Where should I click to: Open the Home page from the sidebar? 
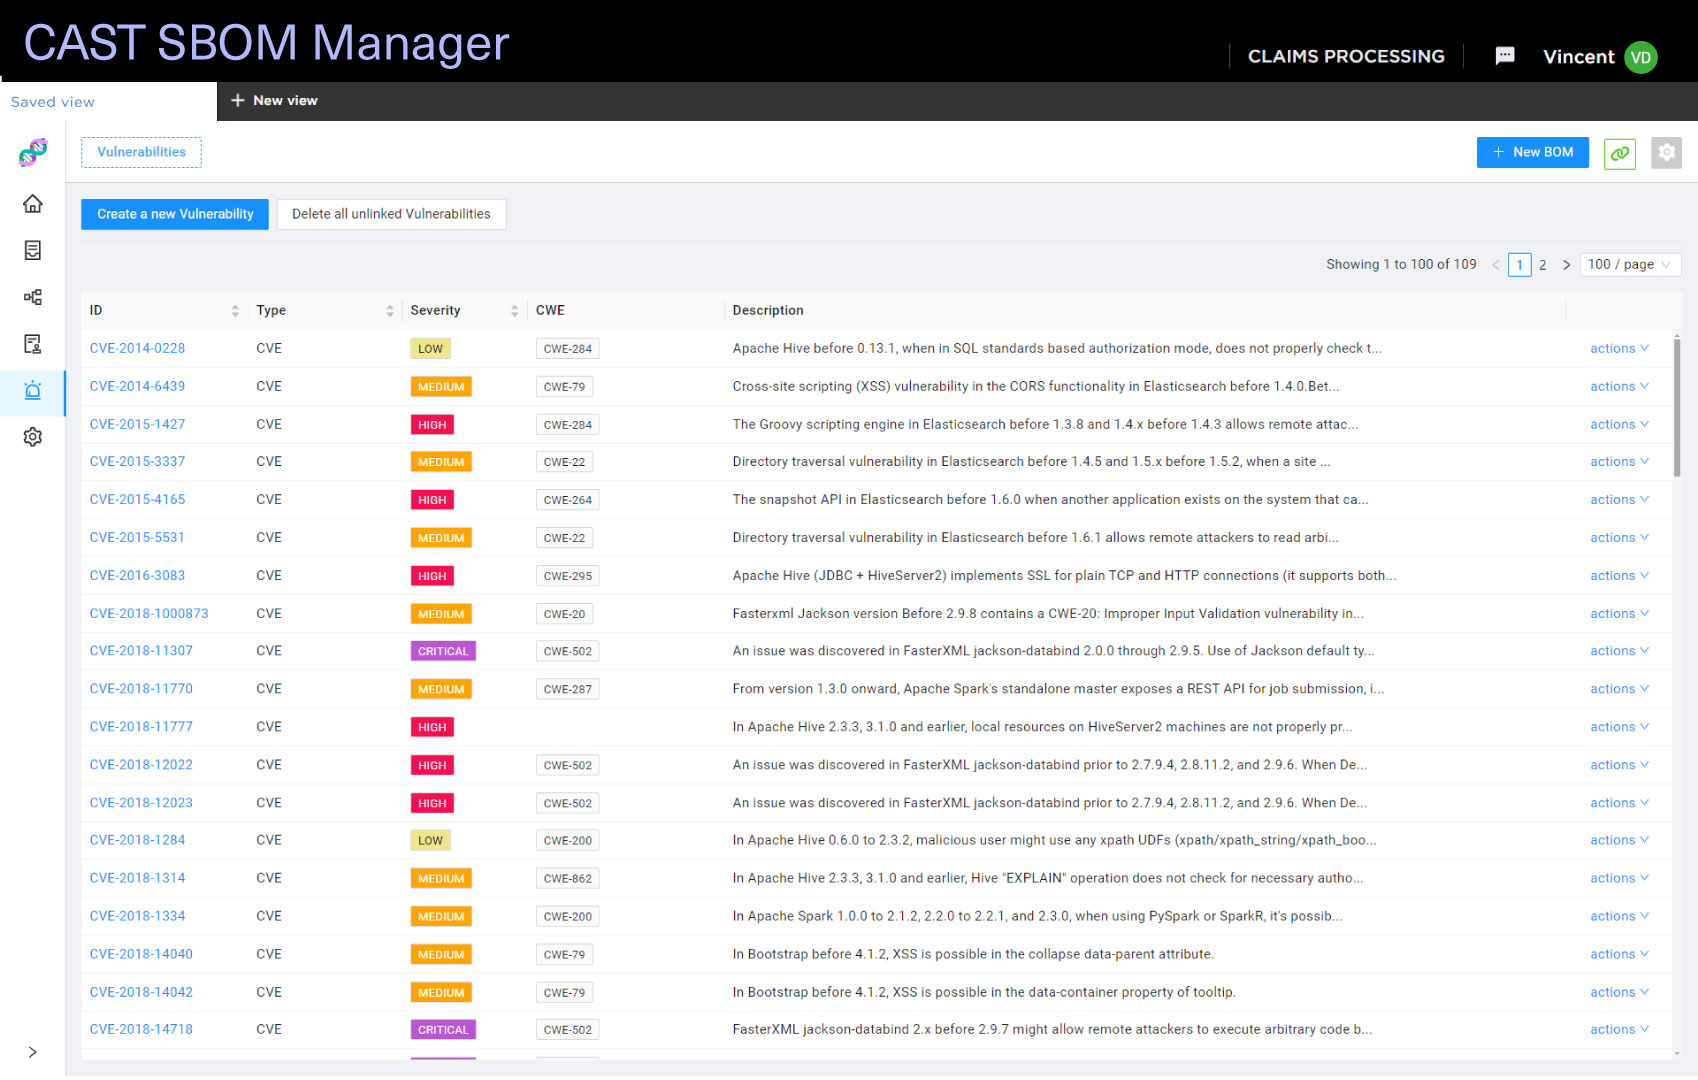coord(33,204)
